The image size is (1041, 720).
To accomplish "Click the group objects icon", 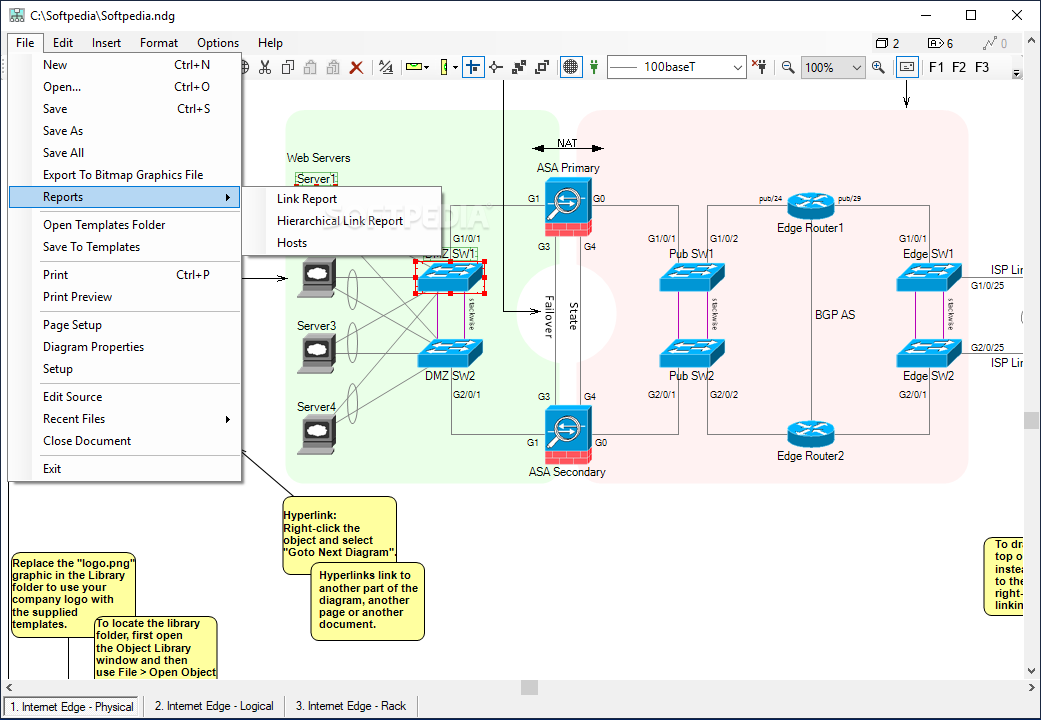I will pyautogui.click(x=519, y=67).
